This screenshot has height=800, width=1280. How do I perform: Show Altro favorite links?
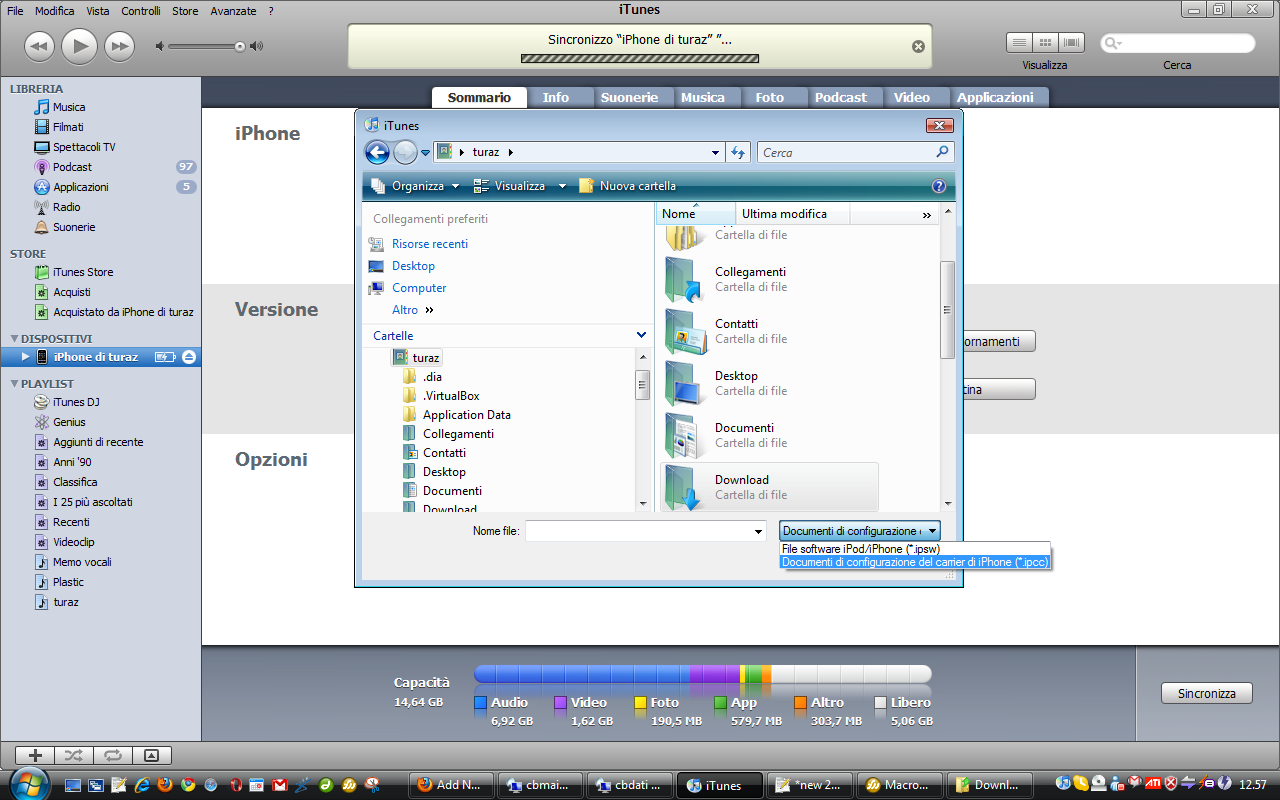[412, 310]
